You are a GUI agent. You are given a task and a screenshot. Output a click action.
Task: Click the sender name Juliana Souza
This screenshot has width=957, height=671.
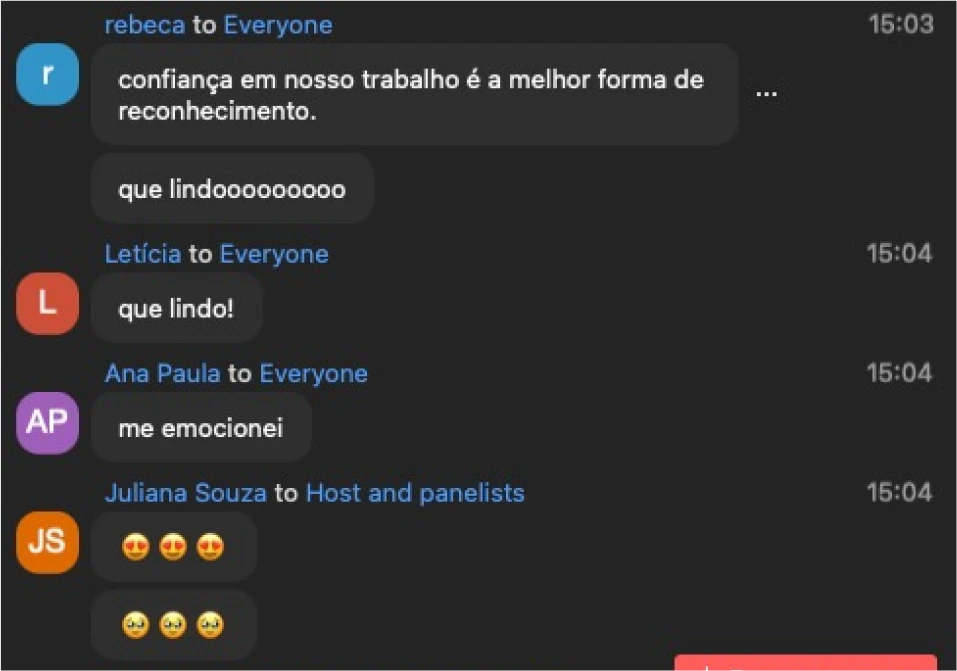[x=186, y=493]
